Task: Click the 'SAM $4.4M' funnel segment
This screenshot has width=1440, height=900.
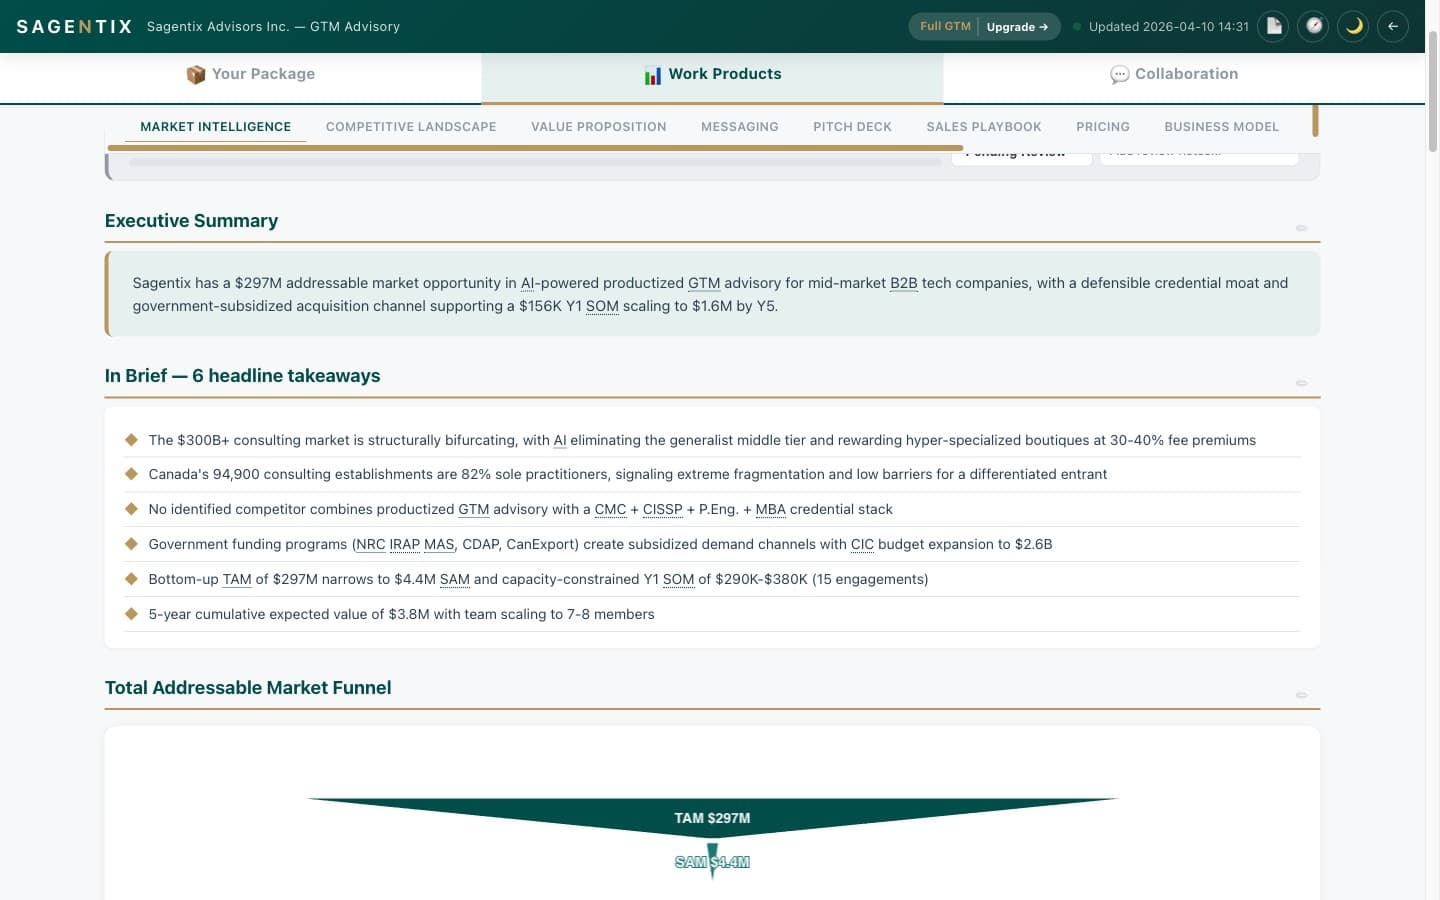Action: point(712,861)
